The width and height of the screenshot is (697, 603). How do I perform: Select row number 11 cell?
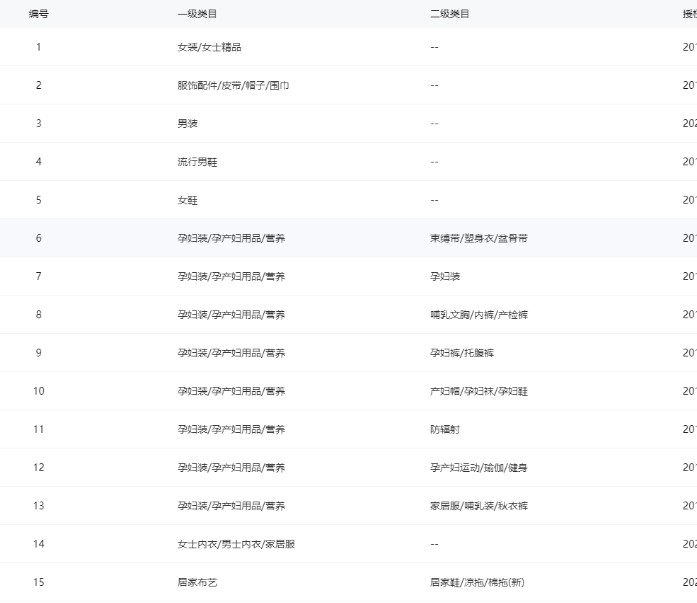pyautogui.click(x=39, y=429)
